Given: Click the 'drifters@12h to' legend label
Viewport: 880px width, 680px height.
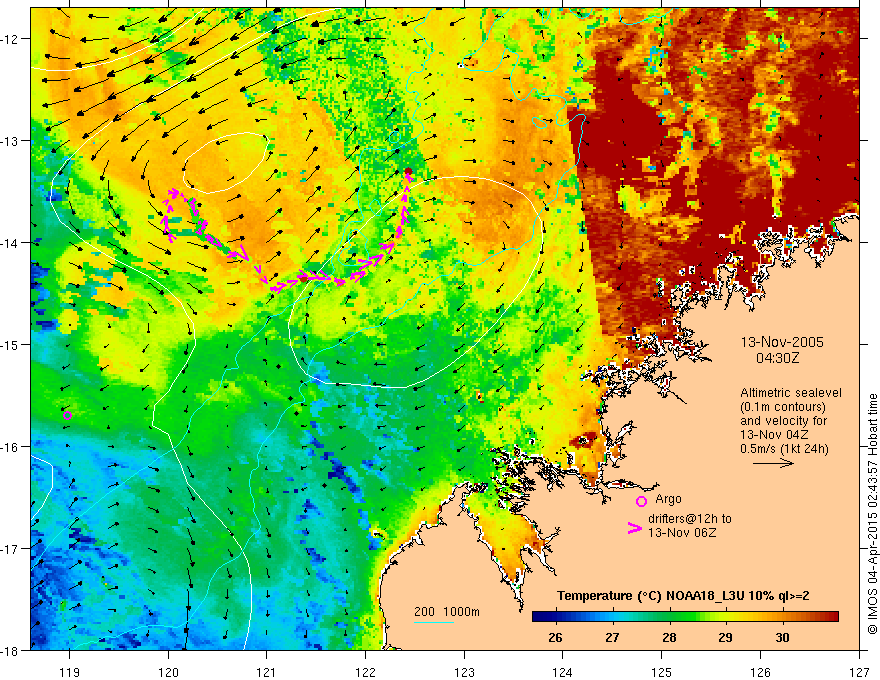Looking at the screenshot, I should (x=690, y=519).
